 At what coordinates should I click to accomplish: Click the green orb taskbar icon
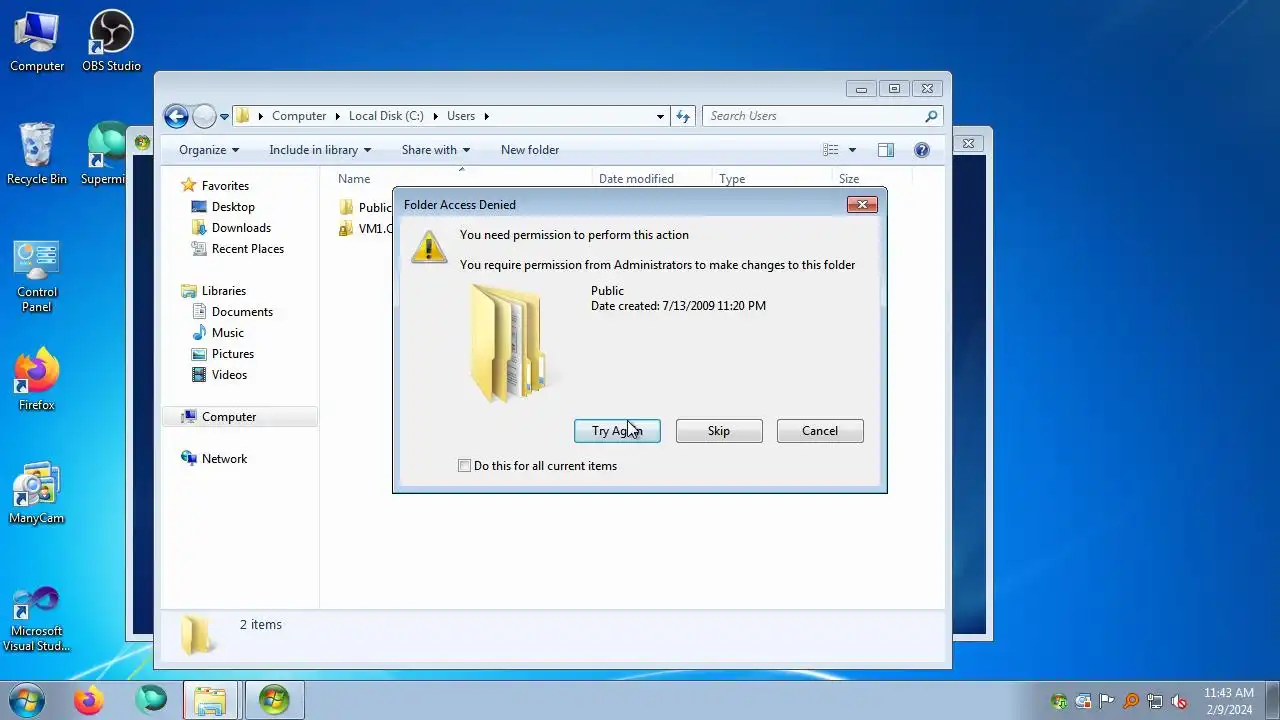coord(151,700)
